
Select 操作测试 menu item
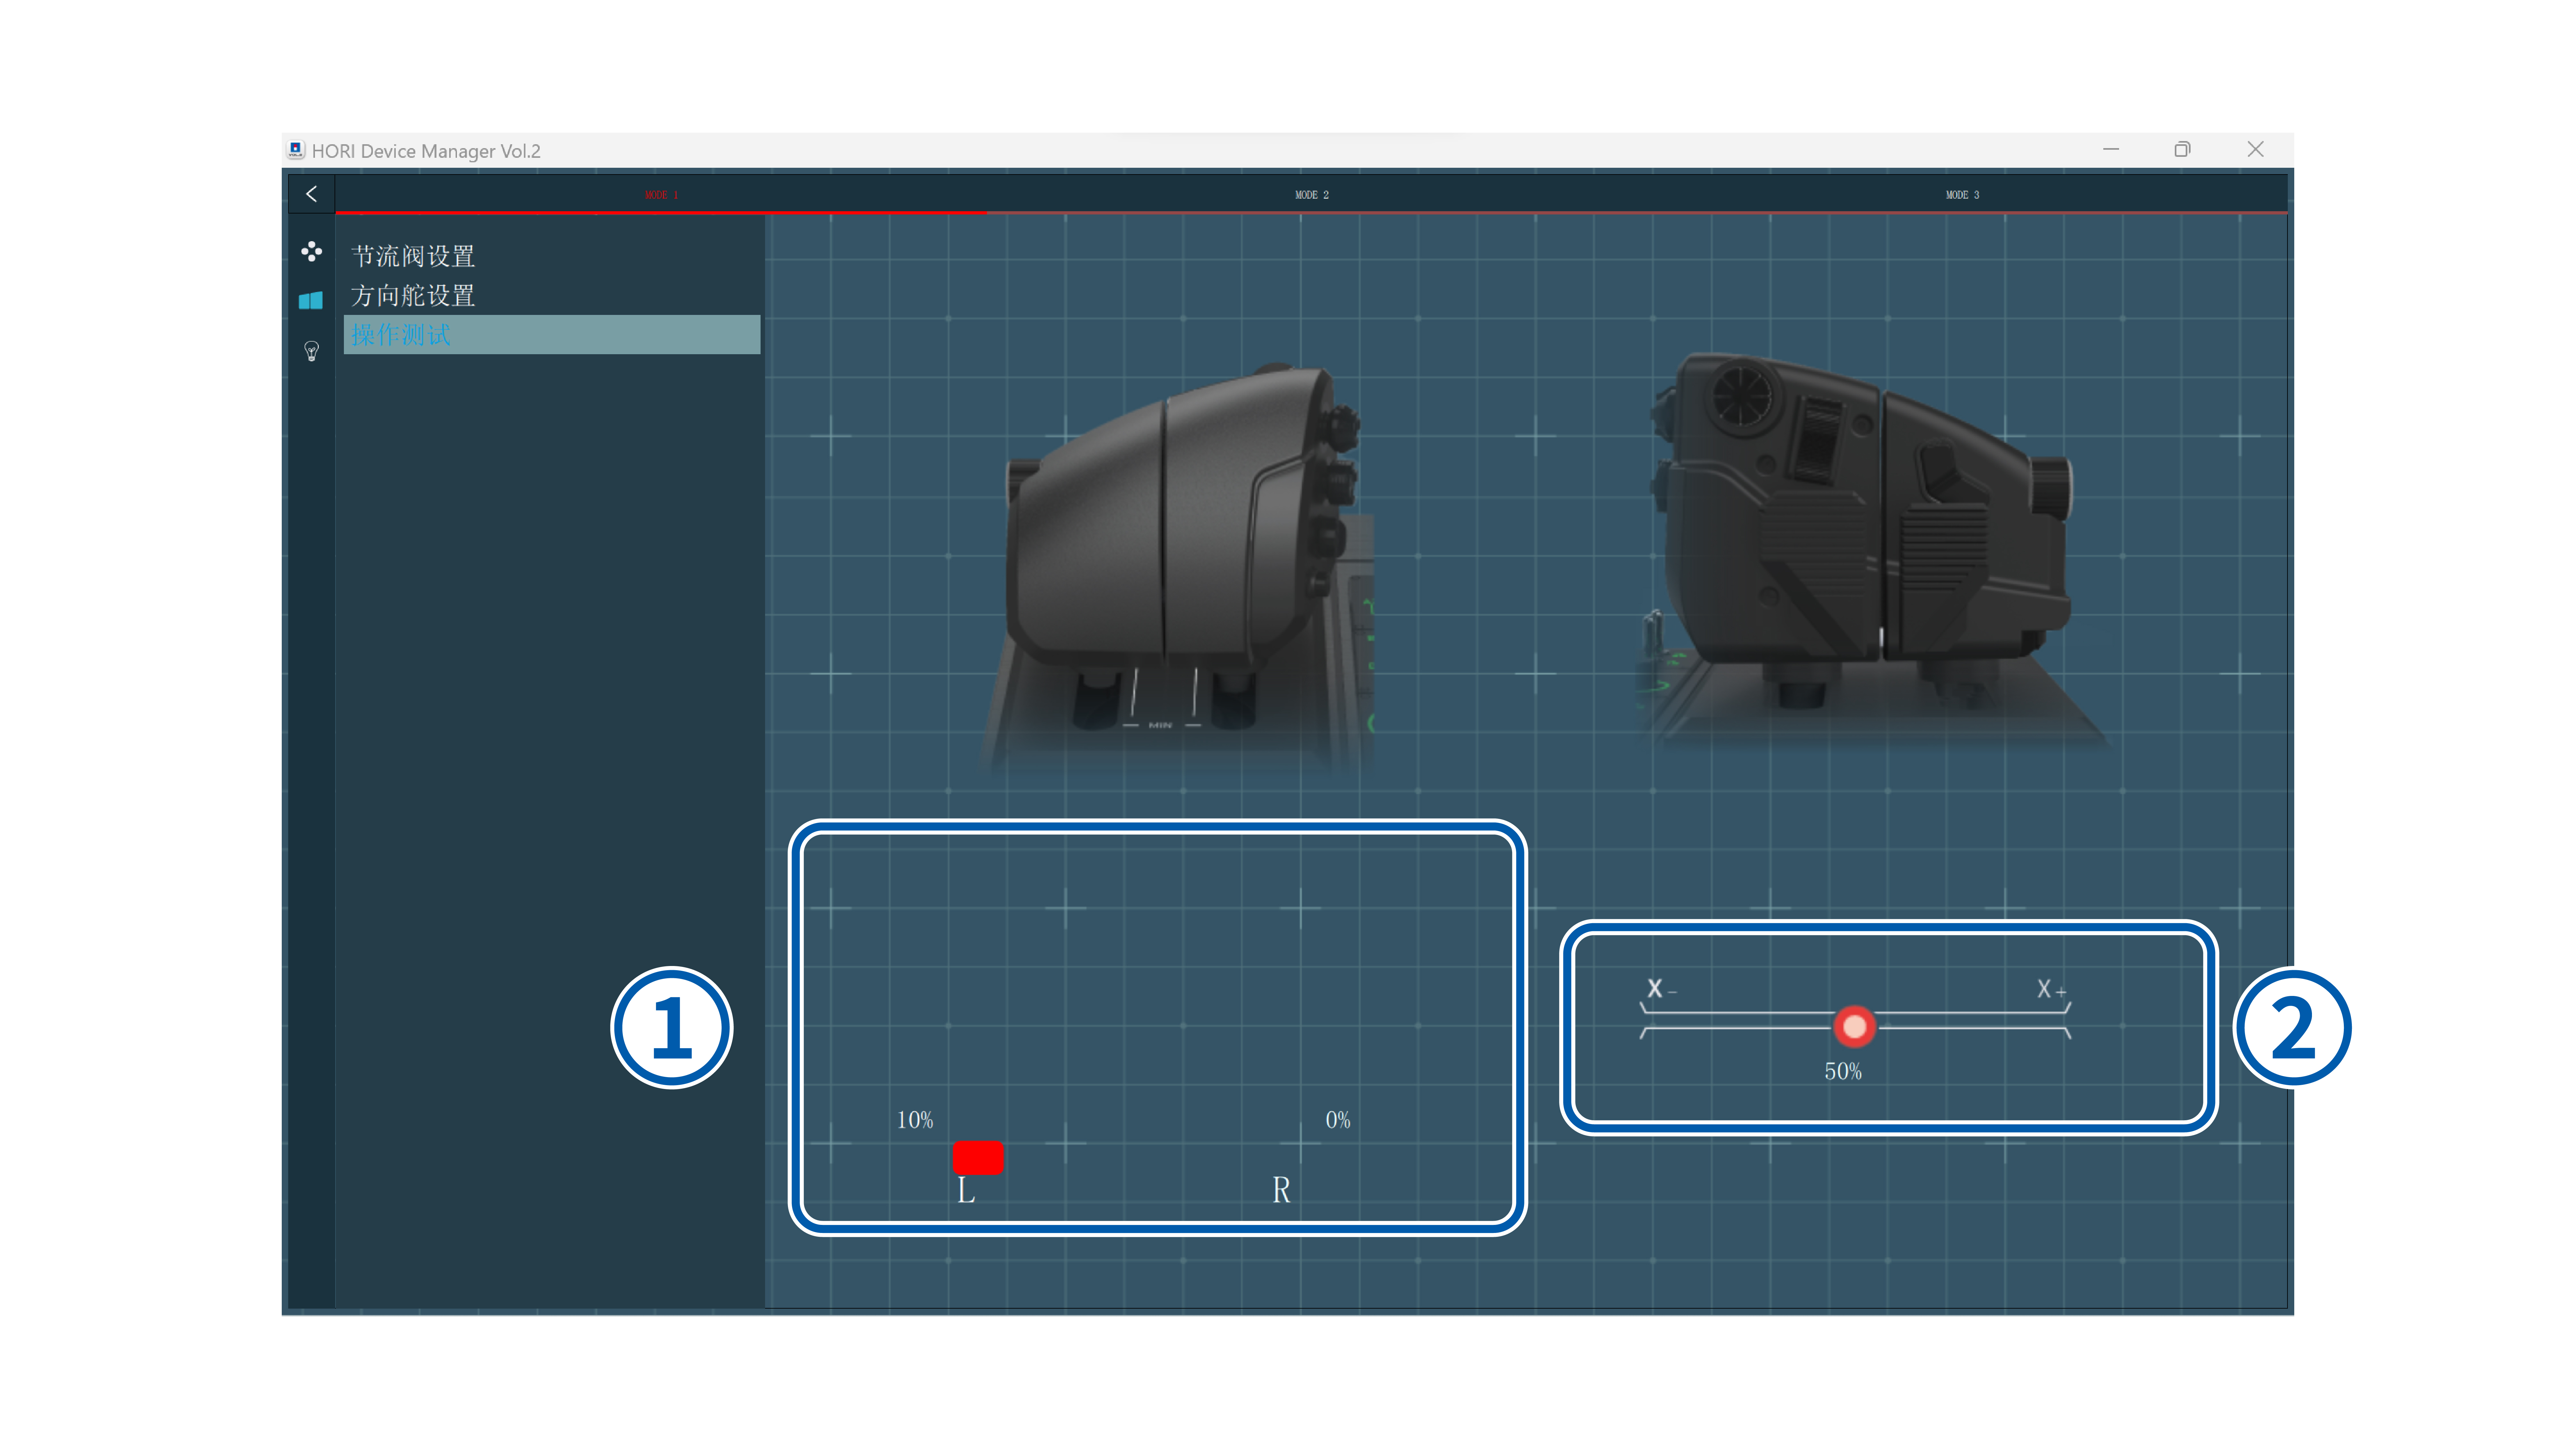552,335
